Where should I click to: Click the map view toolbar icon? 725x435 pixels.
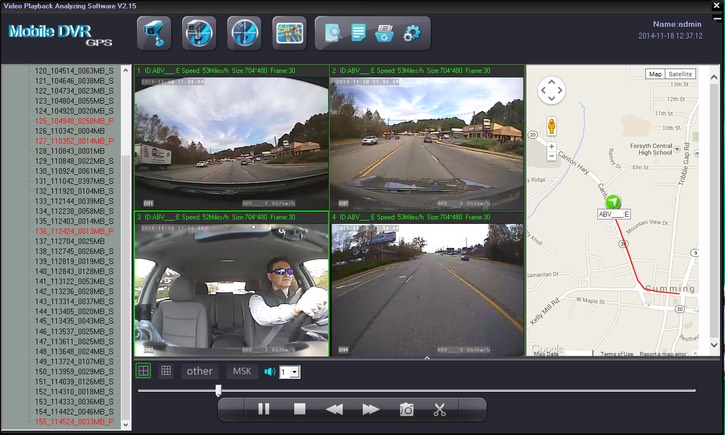[x=290, y=33]
